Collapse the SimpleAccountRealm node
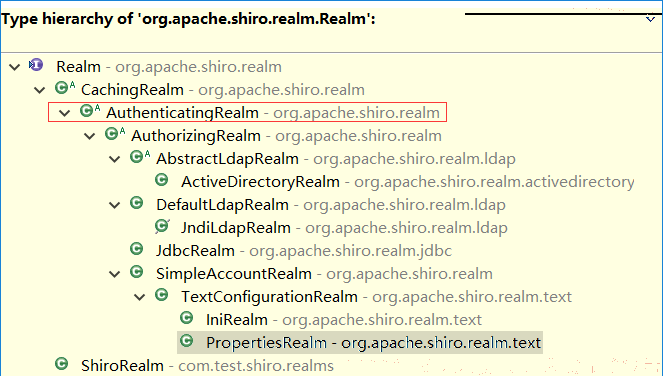Screen dimensions: 663x376 pyautogui.click(x=115, y=274)
